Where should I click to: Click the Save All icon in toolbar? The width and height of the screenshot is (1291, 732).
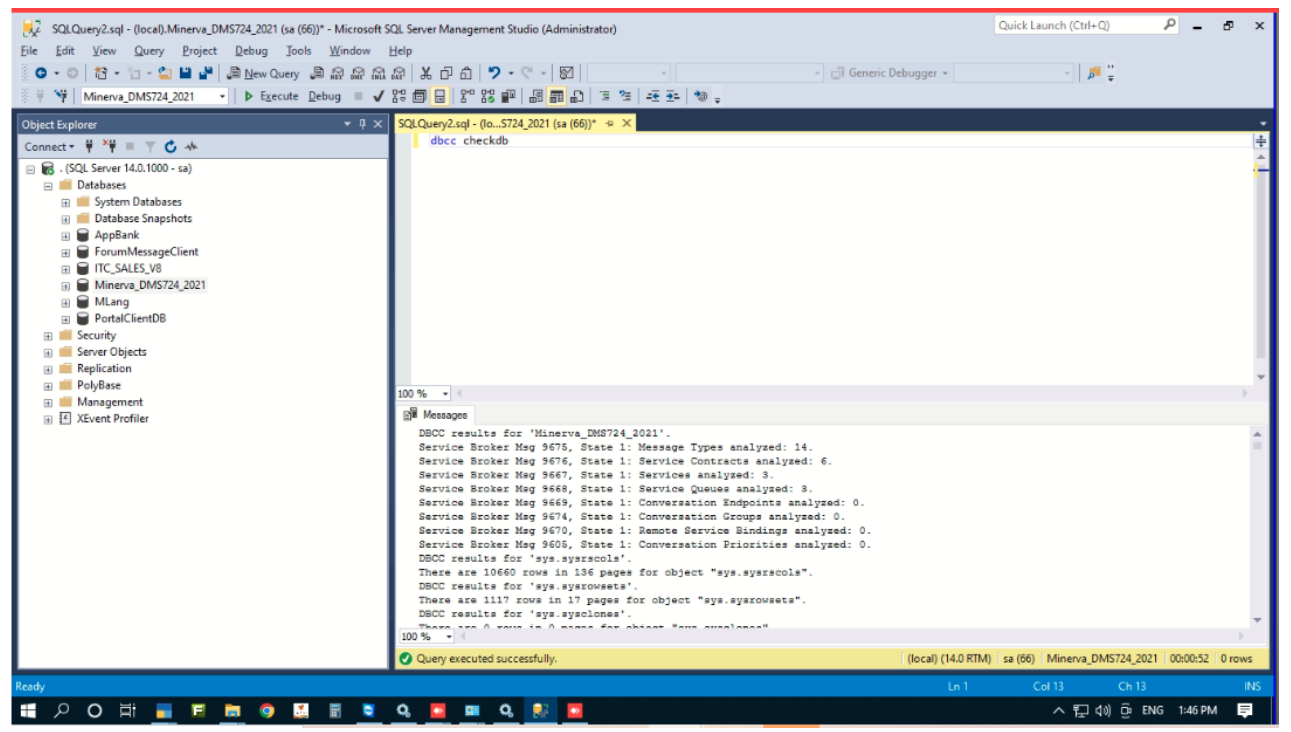(206, 73)
